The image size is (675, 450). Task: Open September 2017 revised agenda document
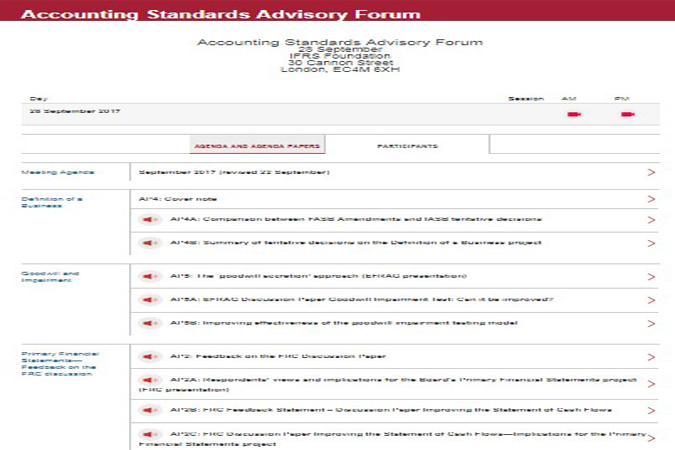234,172
